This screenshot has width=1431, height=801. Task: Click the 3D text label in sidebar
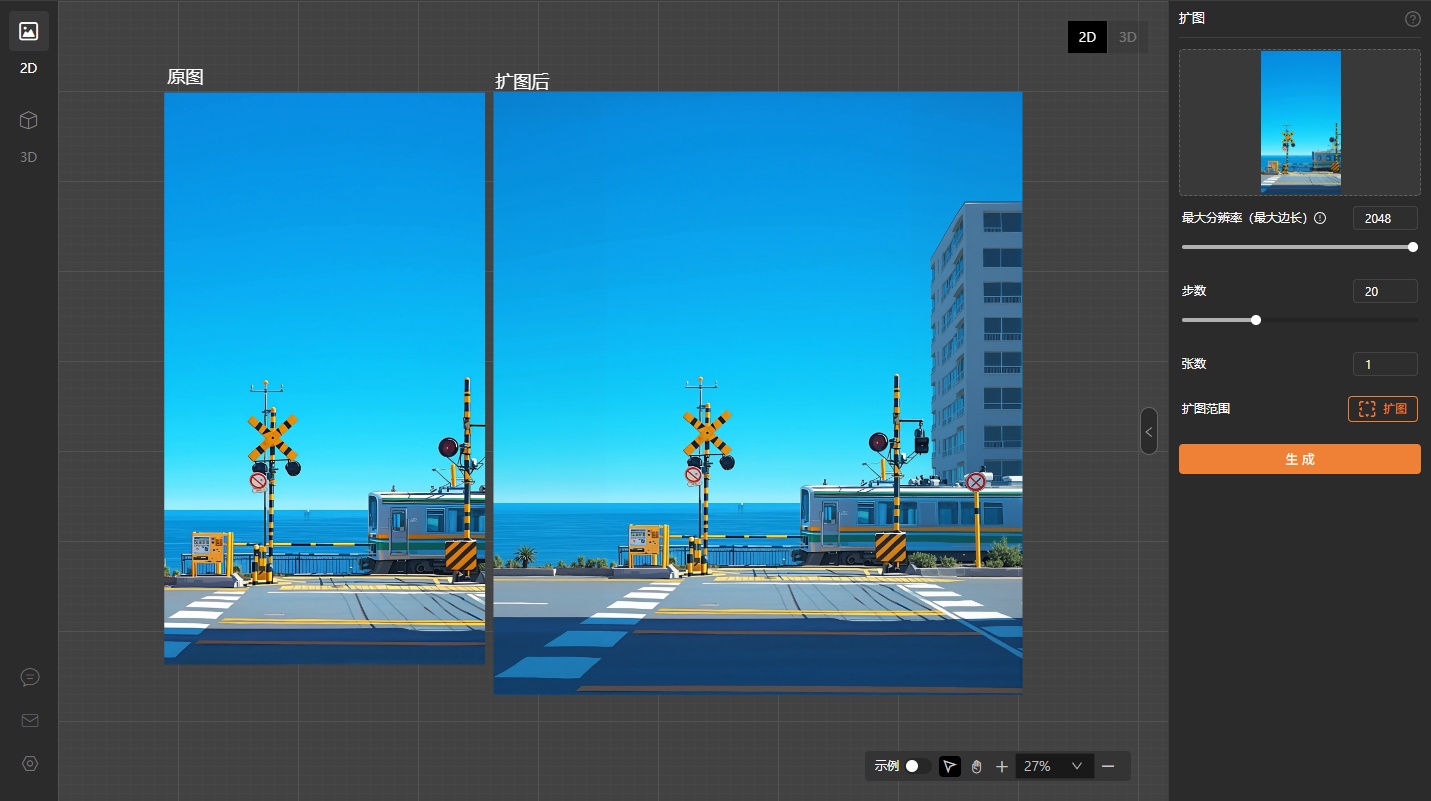29,157
